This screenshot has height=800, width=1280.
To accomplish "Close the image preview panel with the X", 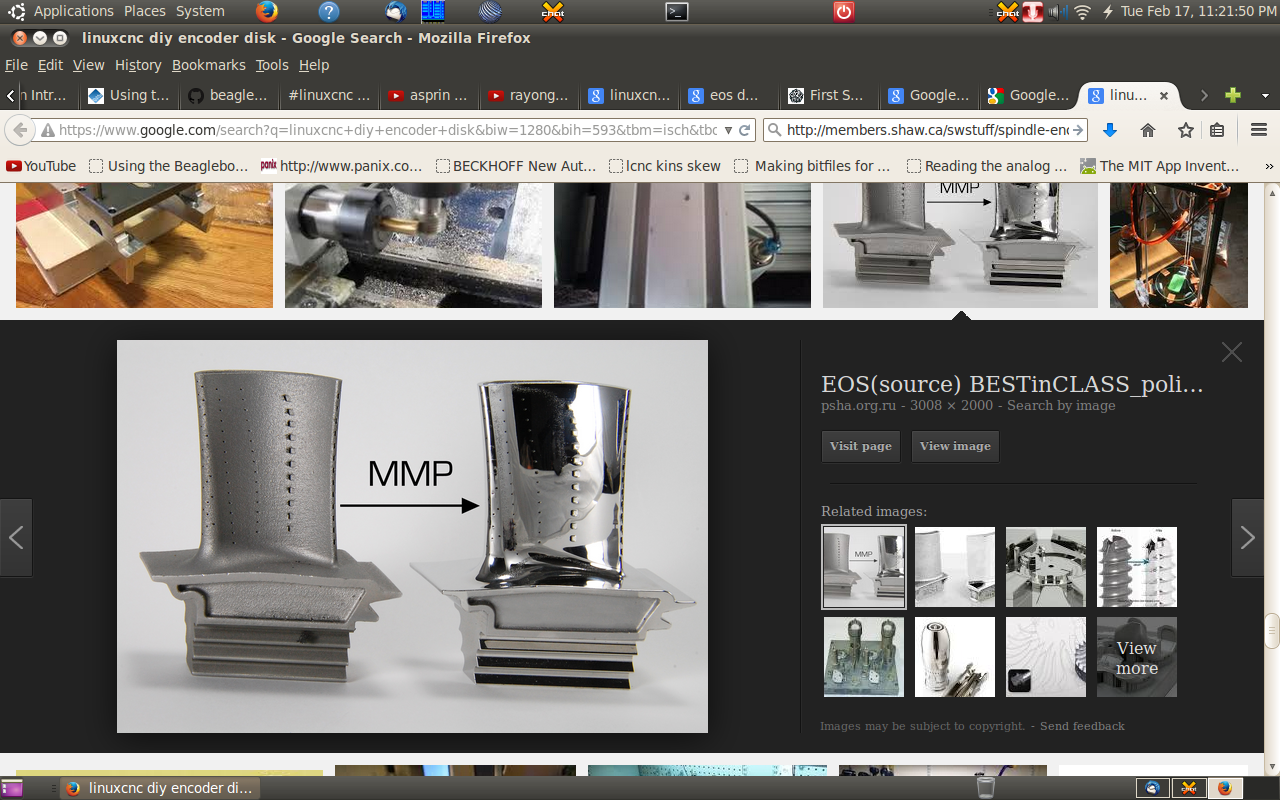I will (x=1232, y=352).
